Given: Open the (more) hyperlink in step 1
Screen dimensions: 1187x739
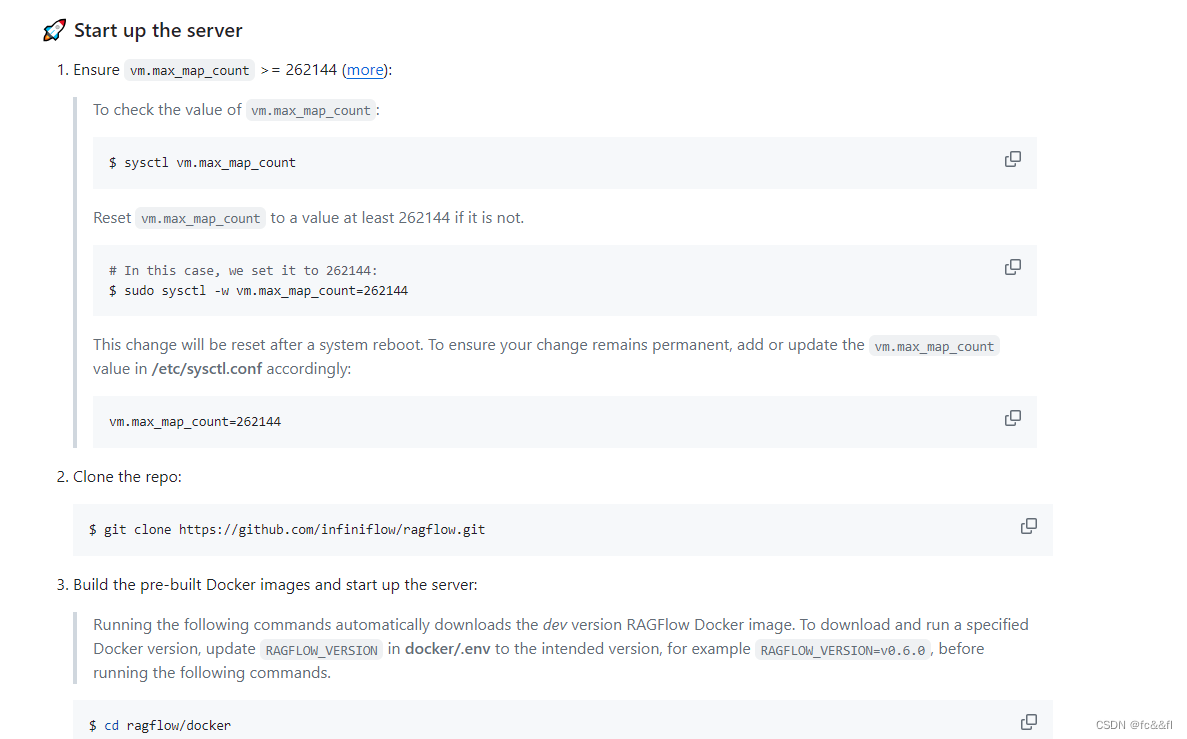Looking at the screenshot, I should (365, 69).
